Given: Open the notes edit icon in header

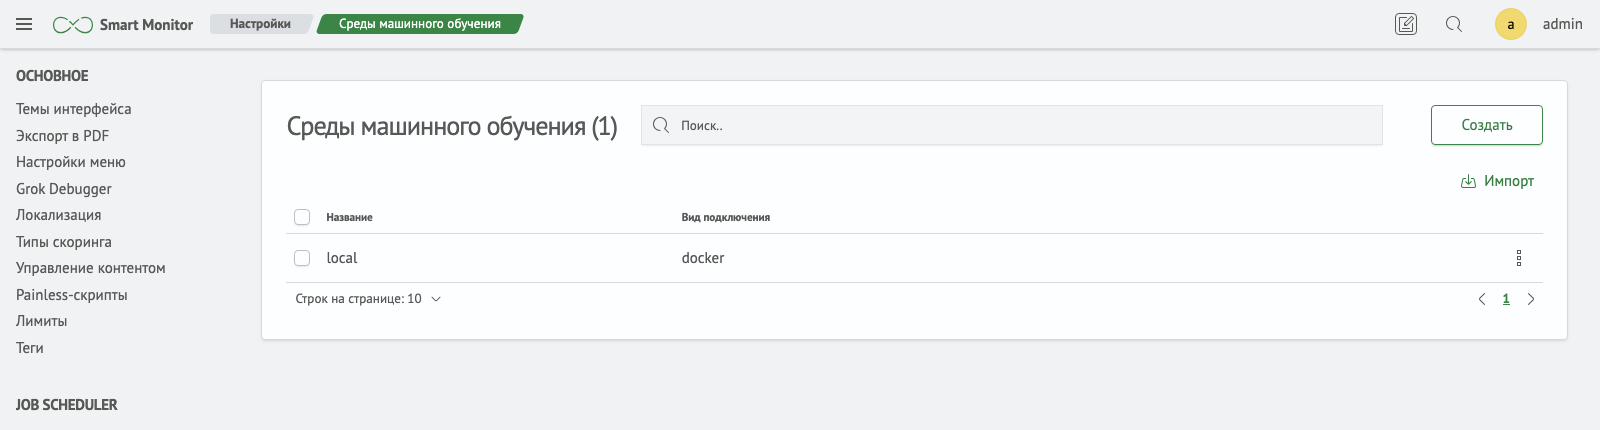Looking at the screenshot, I should pyautogui.click(x=1406, y=24).
